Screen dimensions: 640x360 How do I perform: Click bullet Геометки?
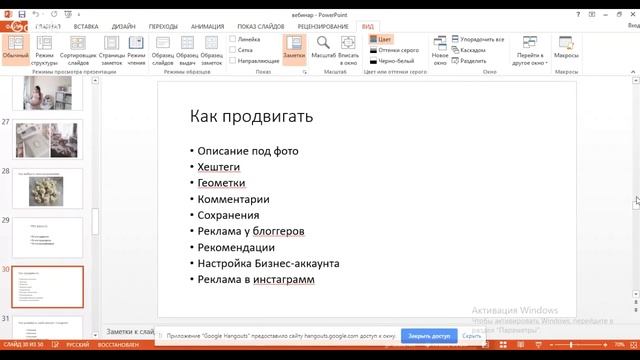[x=221, y=183]
